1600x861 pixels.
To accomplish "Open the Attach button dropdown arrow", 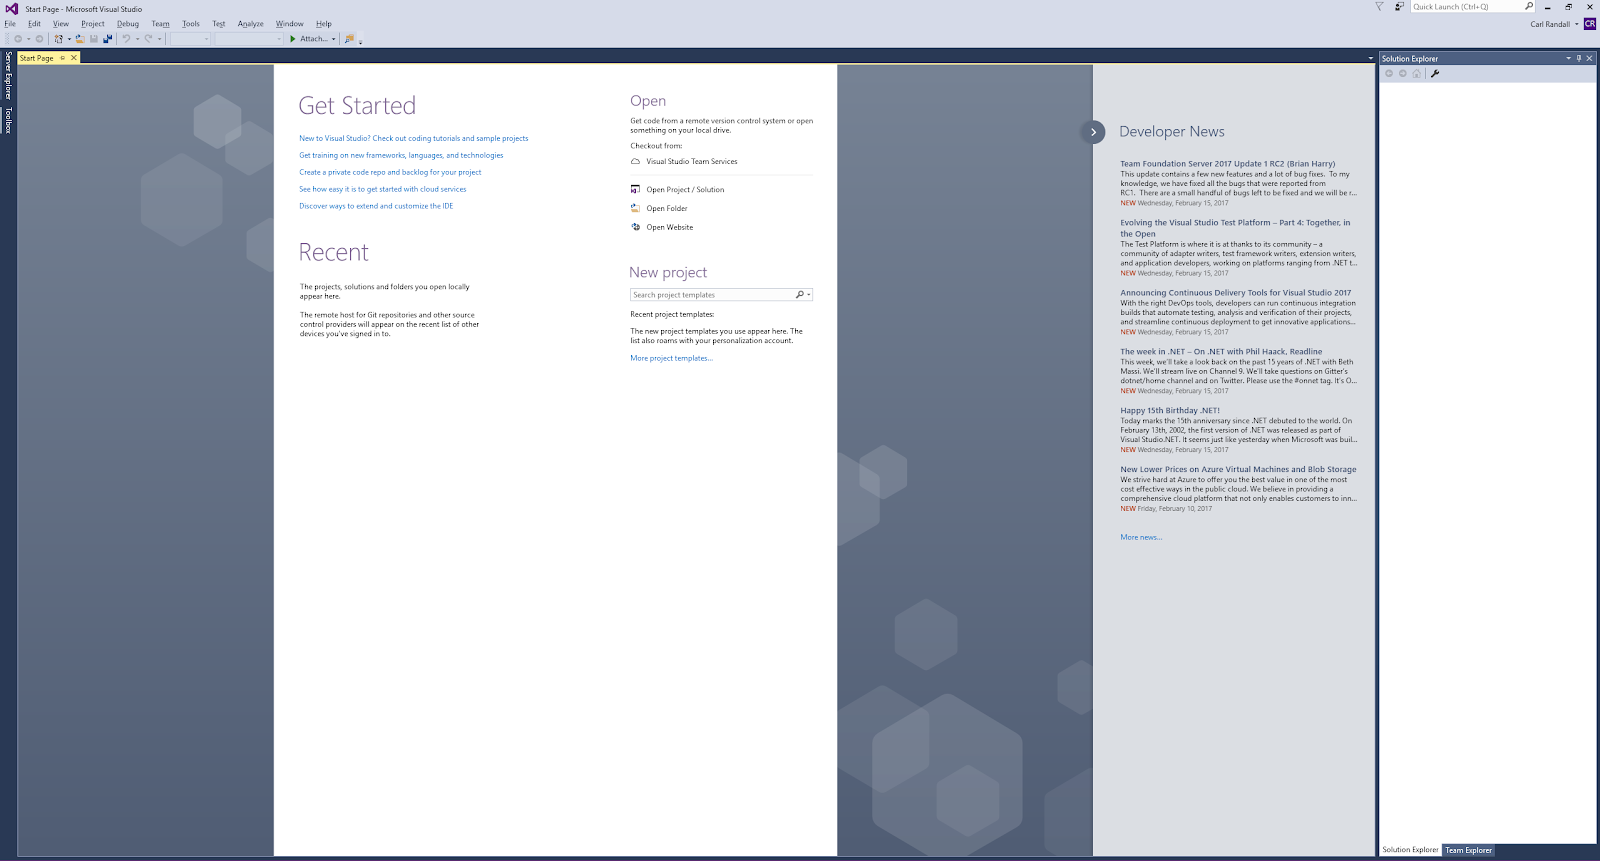I will (333, 39).
